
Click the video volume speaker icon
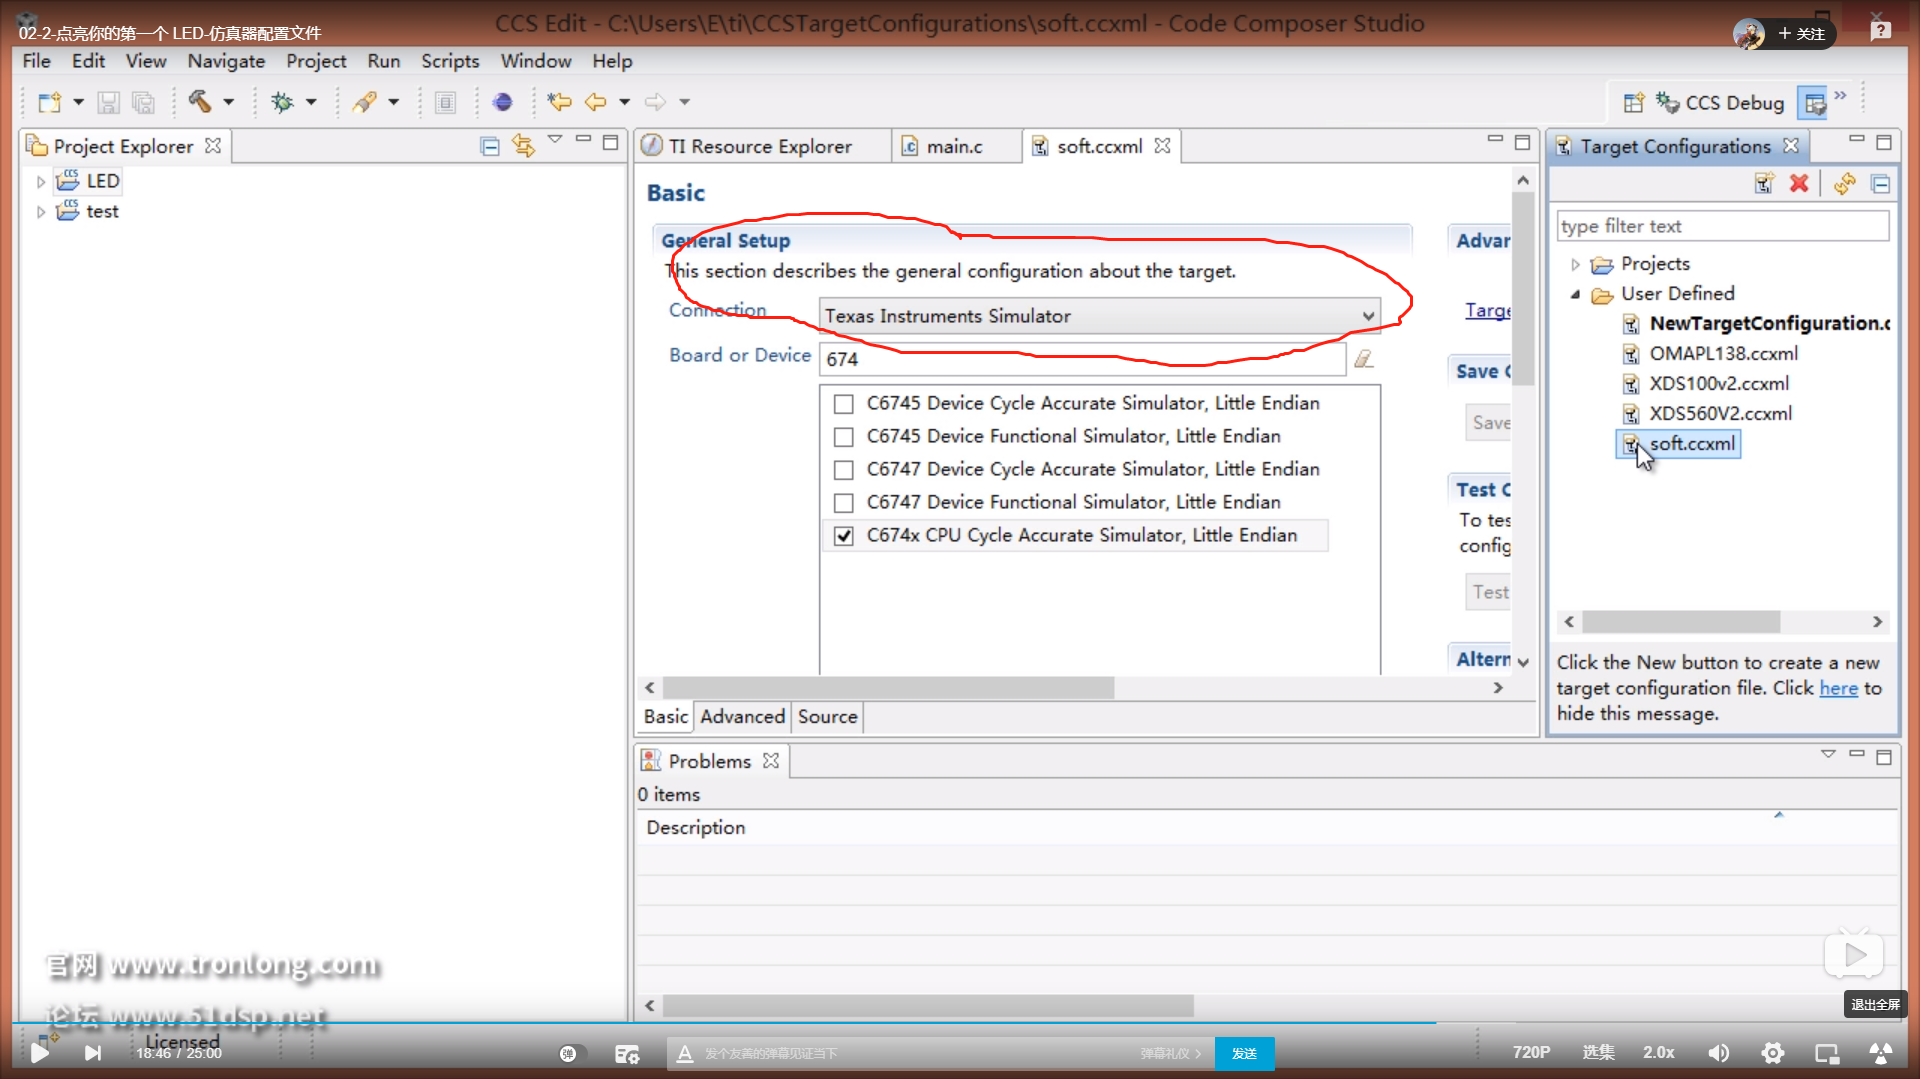[x=1718, y=1052]
